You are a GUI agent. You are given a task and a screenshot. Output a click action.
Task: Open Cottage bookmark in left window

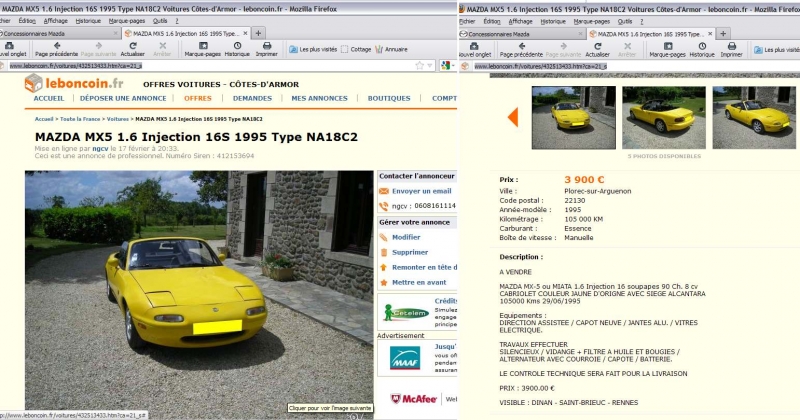pos(356,50)
